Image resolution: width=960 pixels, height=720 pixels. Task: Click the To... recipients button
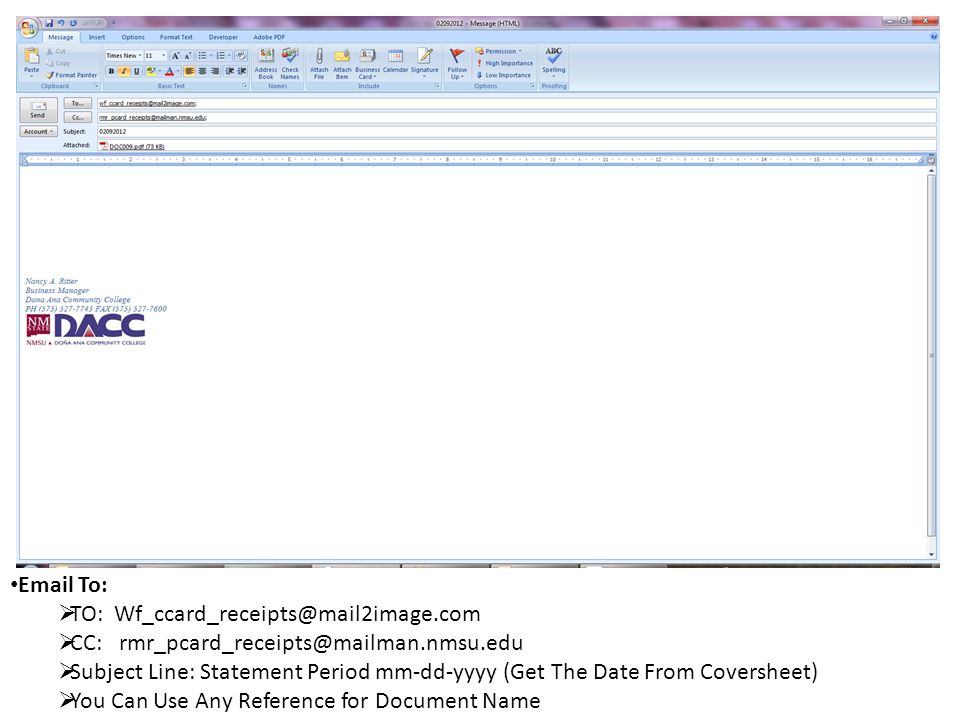77,103
